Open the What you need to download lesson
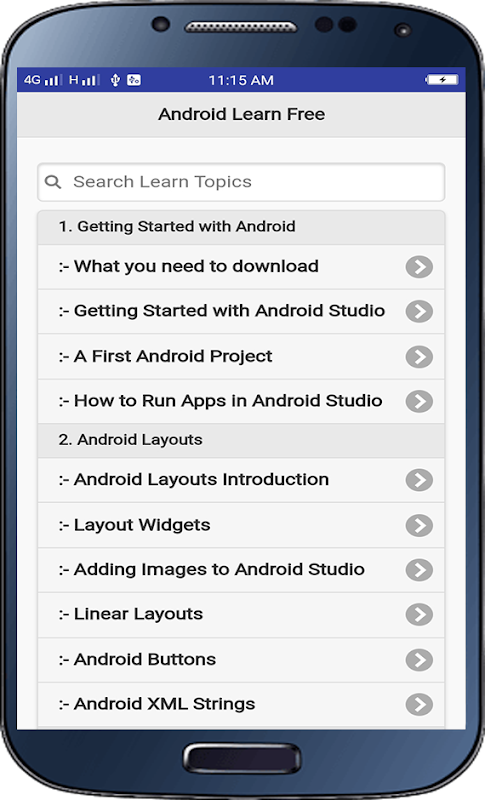The width and height of the screenshot is (485, 800). tap(241, 267)
